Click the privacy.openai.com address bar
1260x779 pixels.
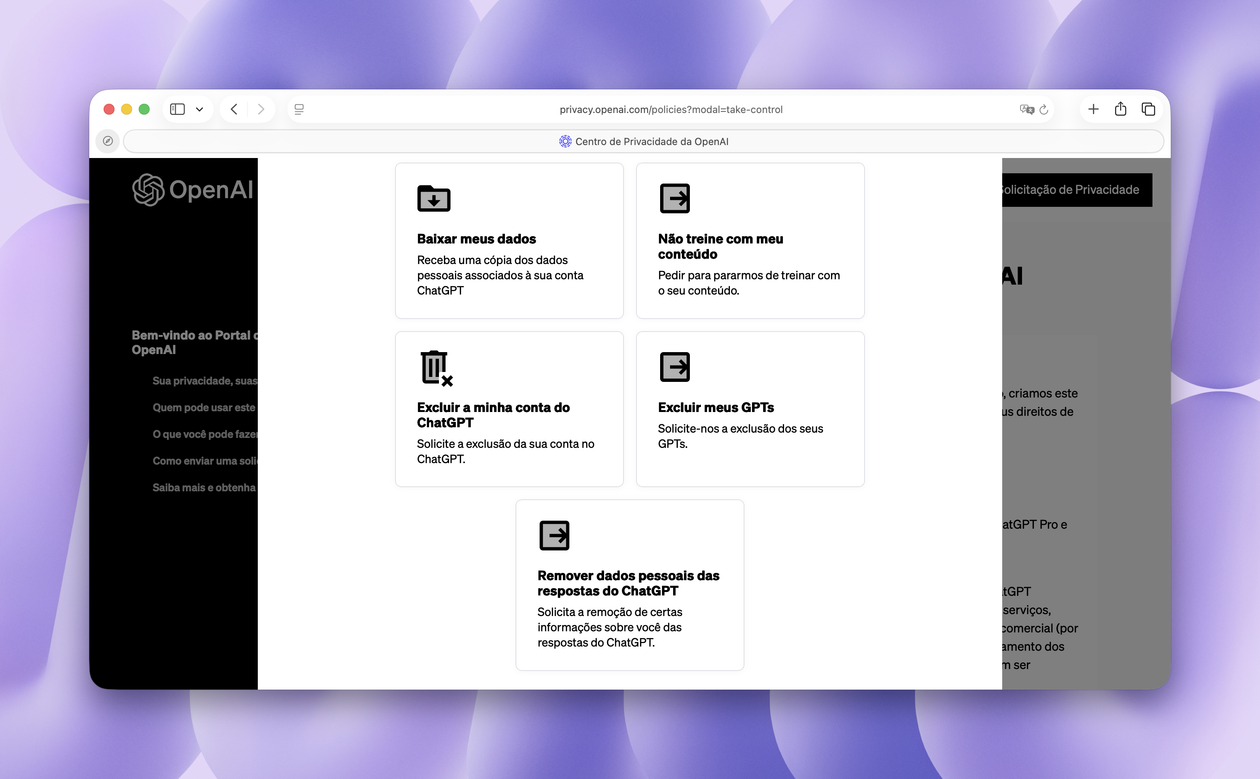(670, 109)
